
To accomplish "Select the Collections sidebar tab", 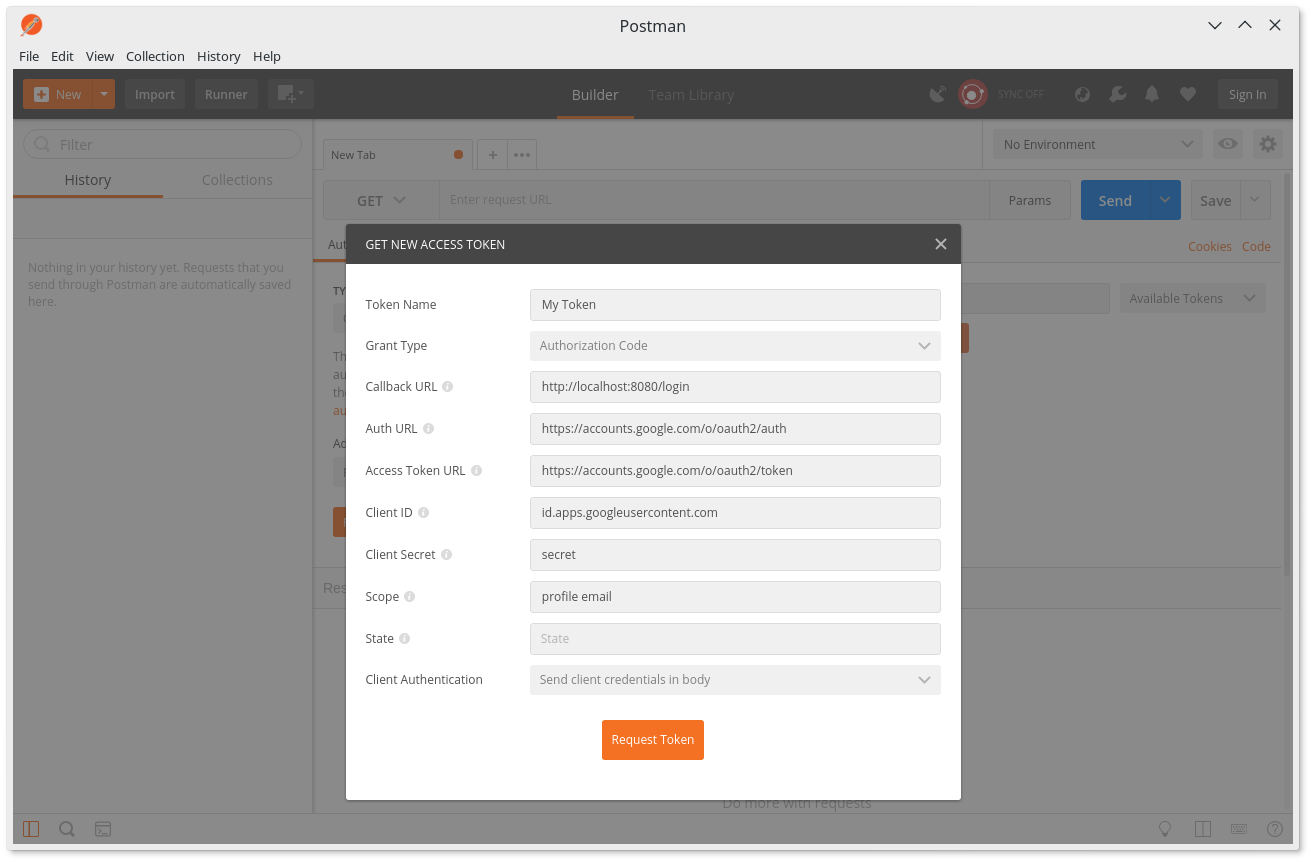I will [237, 180].
